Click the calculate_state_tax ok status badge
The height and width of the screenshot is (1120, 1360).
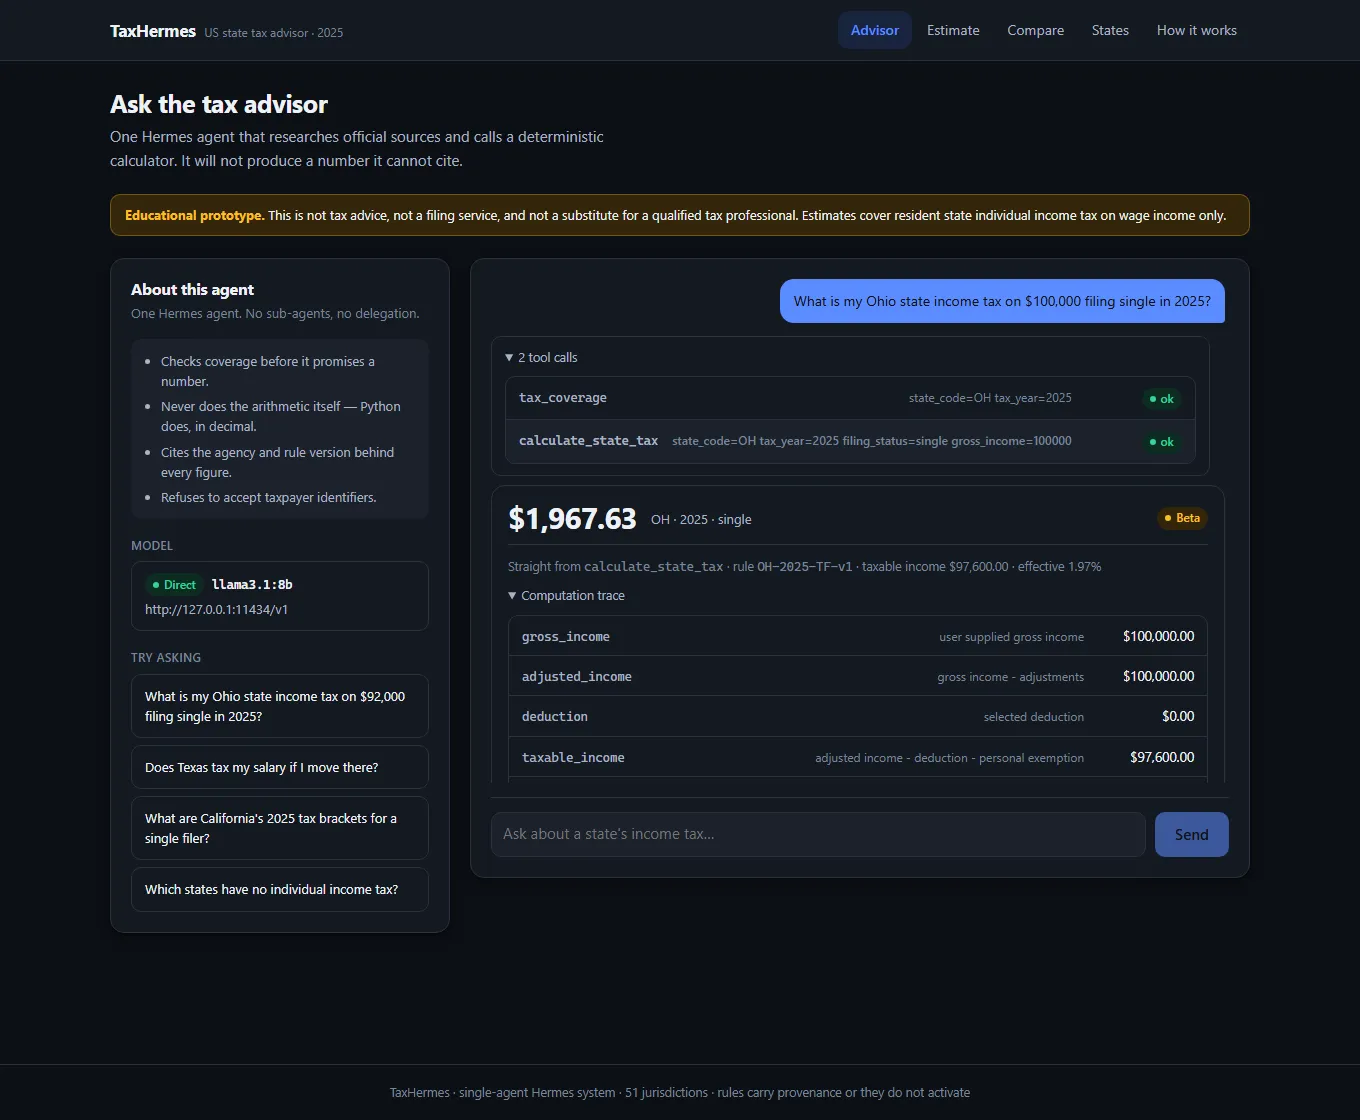(x=1161, y=441)
